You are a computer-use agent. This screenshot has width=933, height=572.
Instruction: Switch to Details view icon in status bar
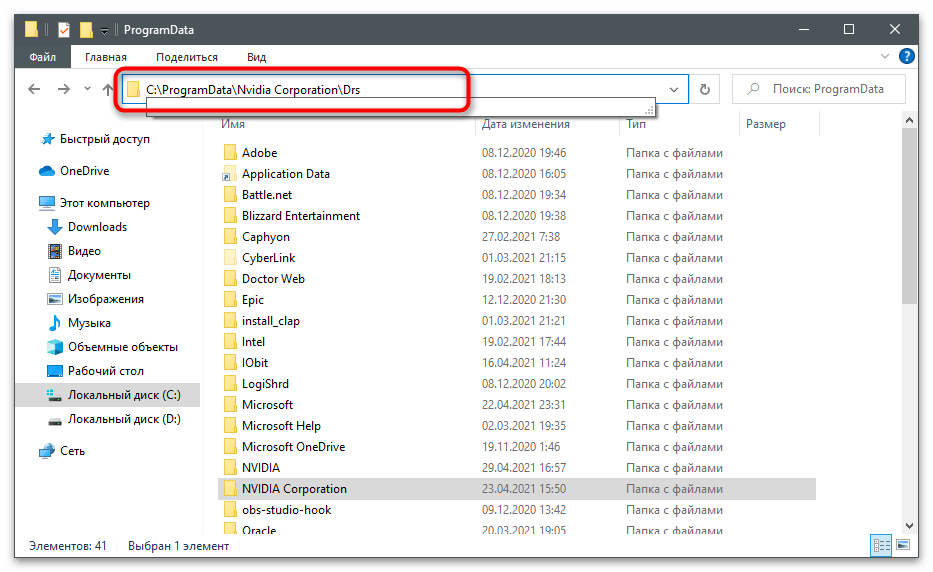click(x=881, y=545)
